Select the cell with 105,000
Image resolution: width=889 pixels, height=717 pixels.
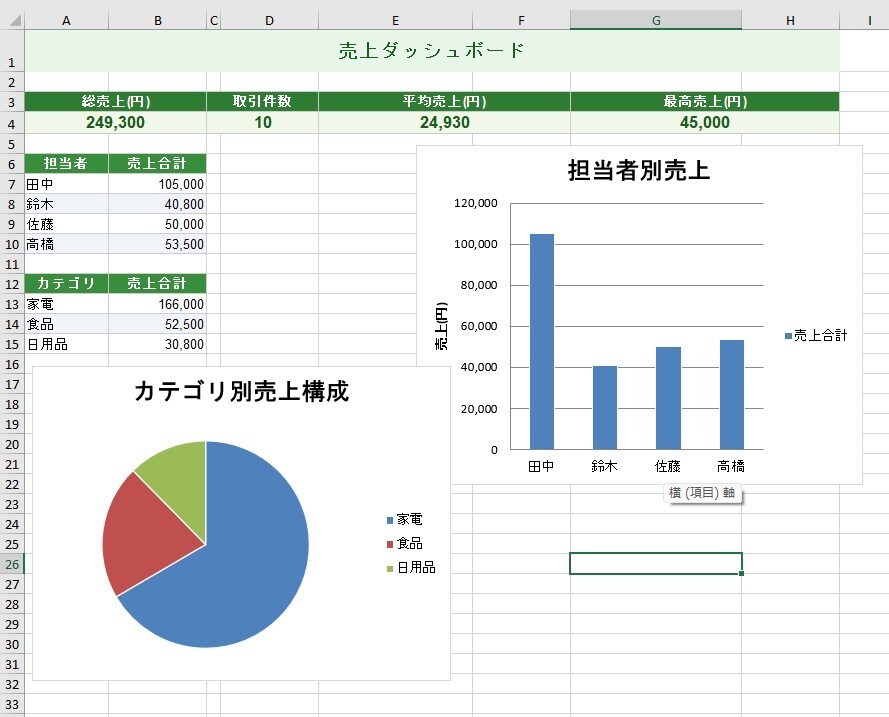tap(158, 184)
